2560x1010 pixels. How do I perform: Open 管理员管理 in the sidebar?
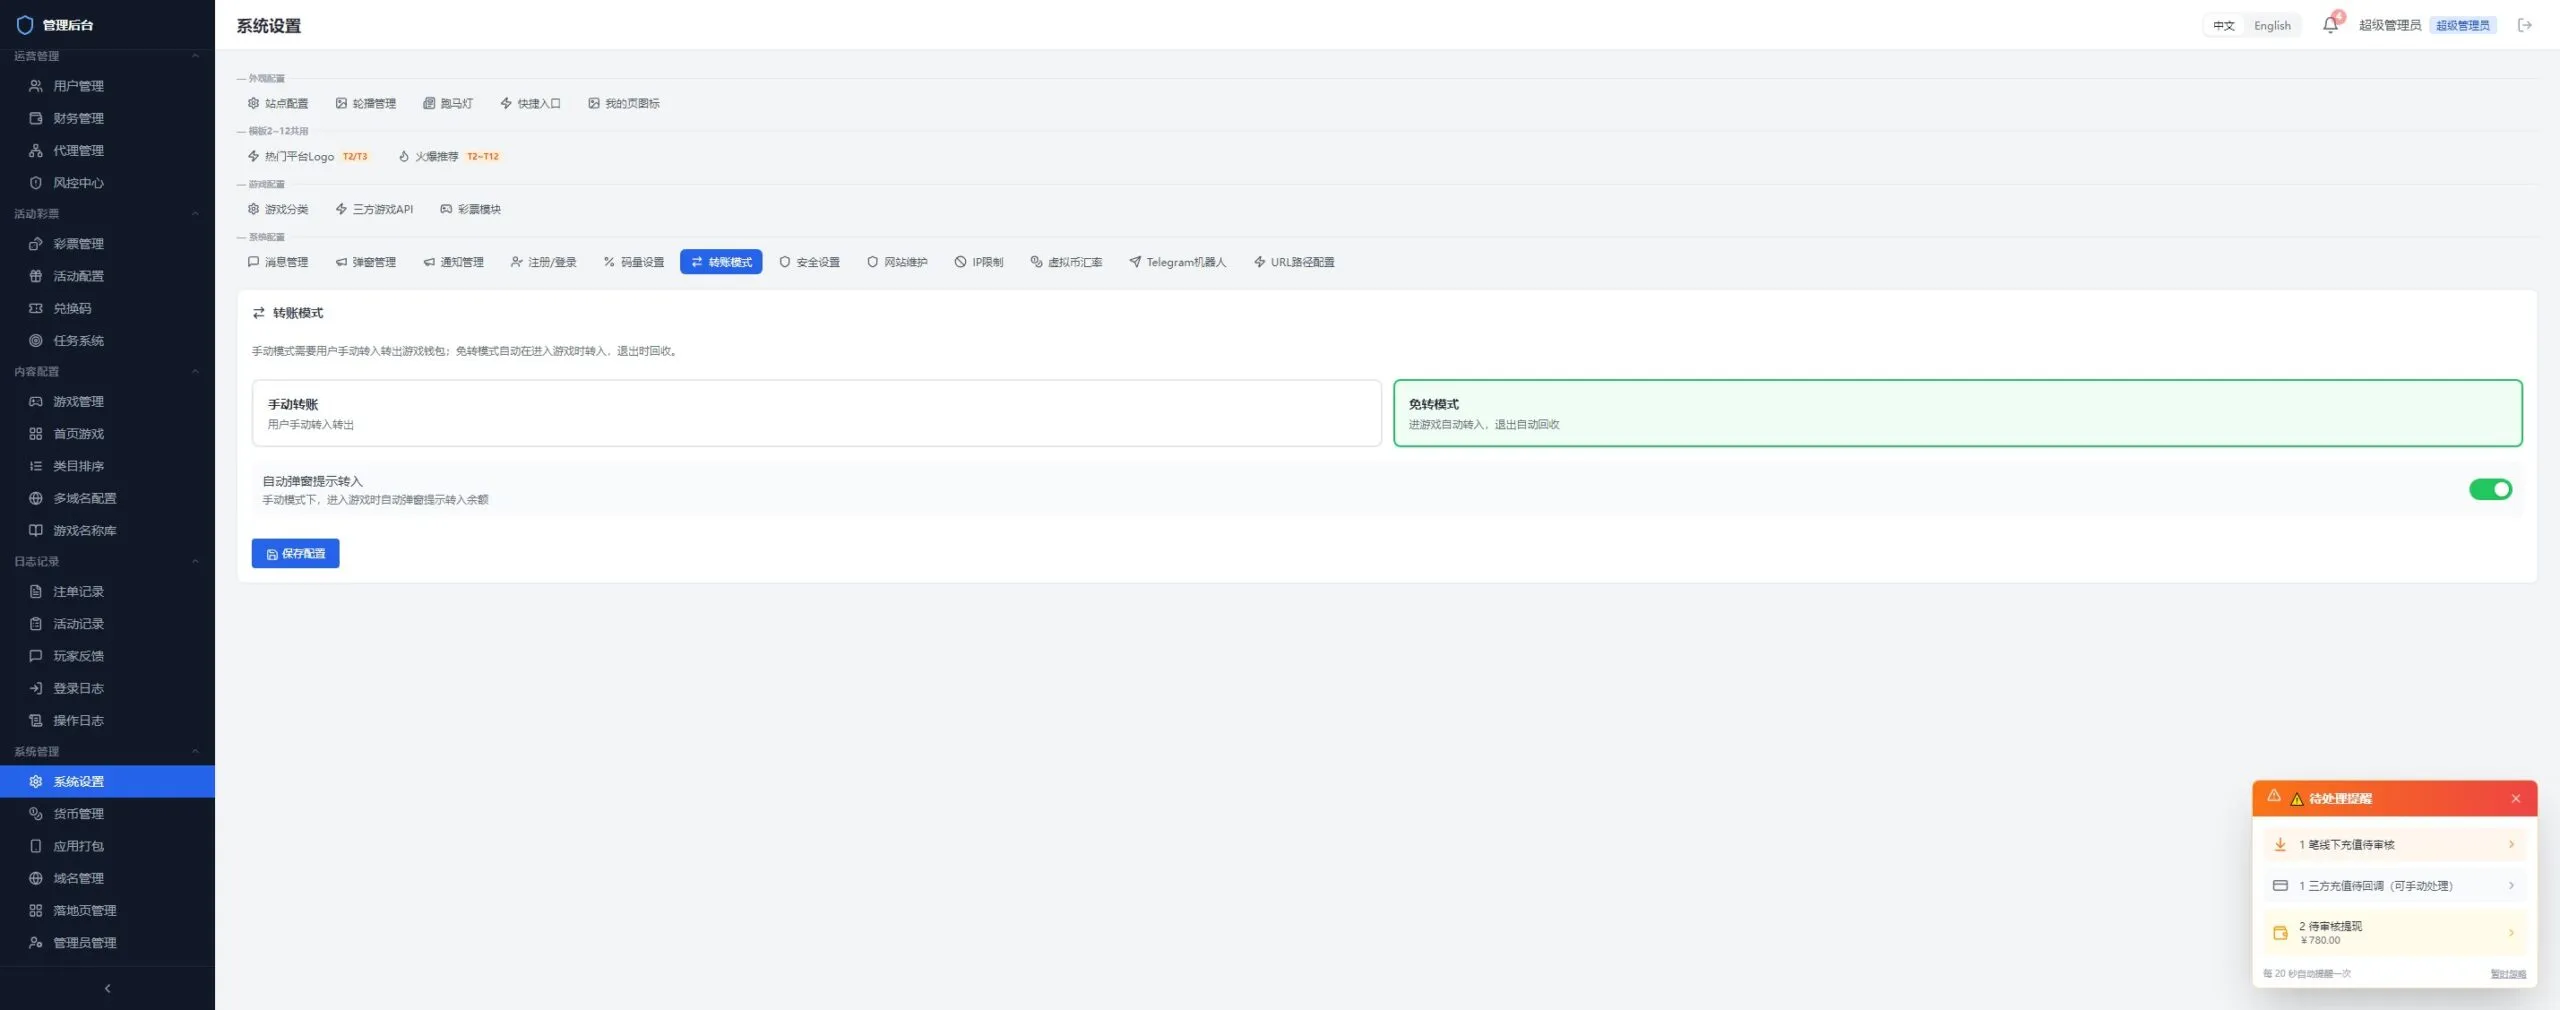tap(107, 942)
